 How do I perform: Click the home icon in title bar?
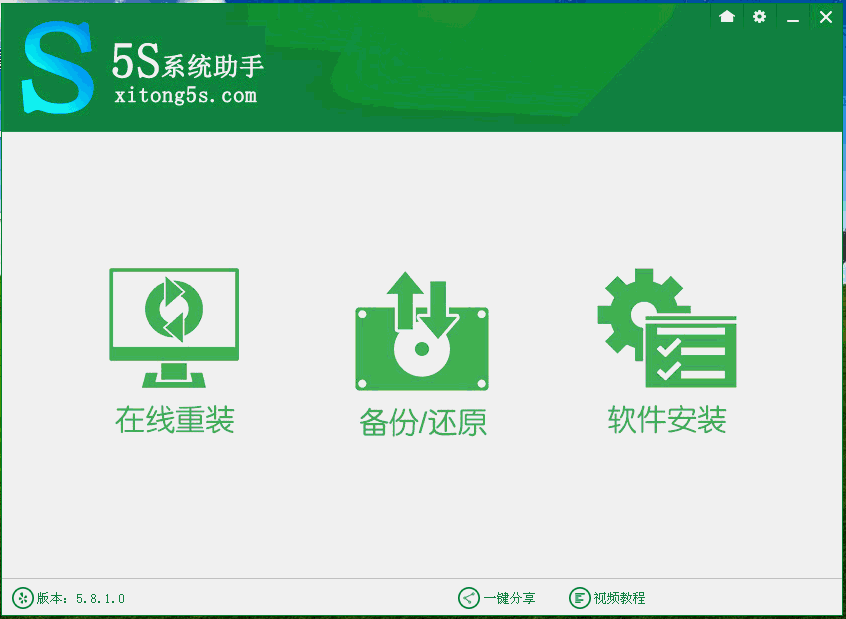click(726, 17)
